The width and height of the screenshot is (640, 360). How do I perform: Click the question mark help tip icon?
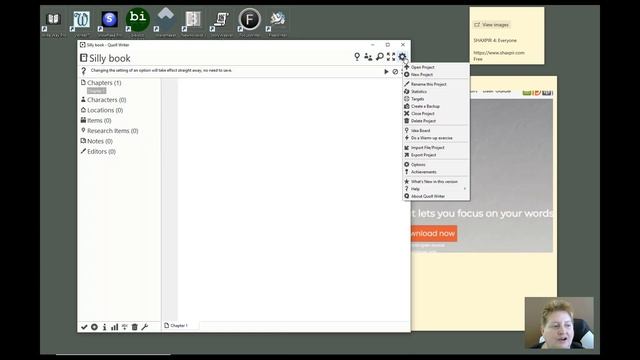coord(84,71)
